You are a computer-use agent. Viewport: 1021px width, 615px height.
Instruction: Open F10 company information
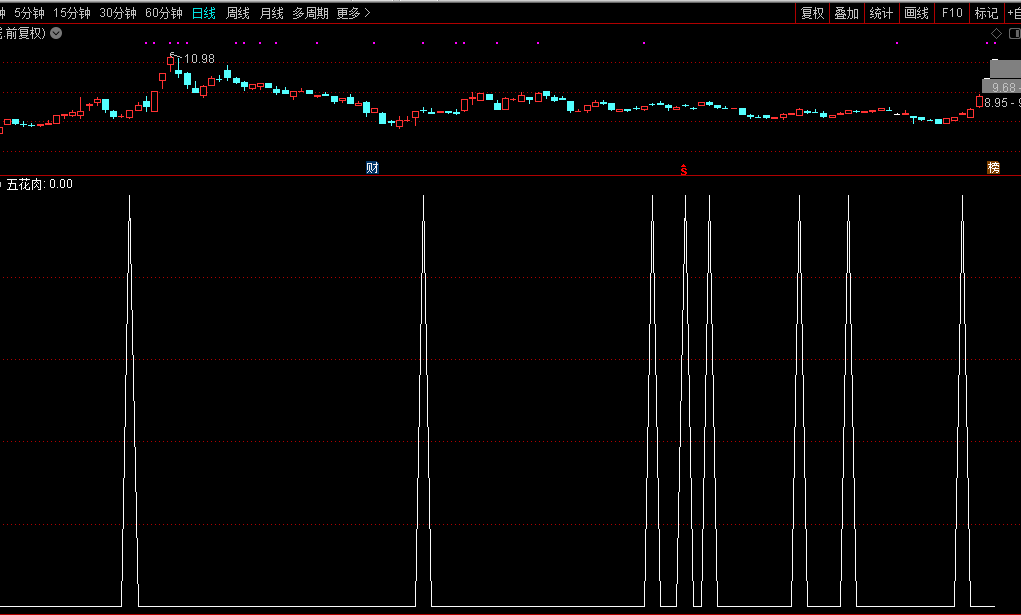pos(952,13)
